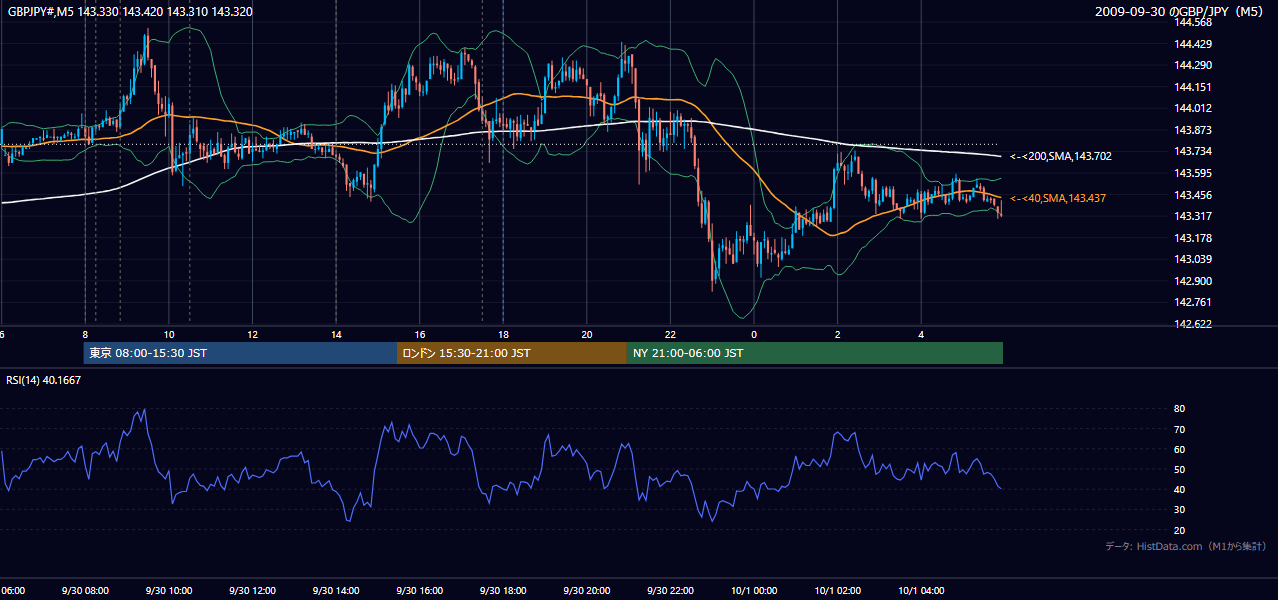Viewport: 1278px width, 600px height.
Task: Click the 40 SMA 143.437 label
Action: click(1058, 198)
